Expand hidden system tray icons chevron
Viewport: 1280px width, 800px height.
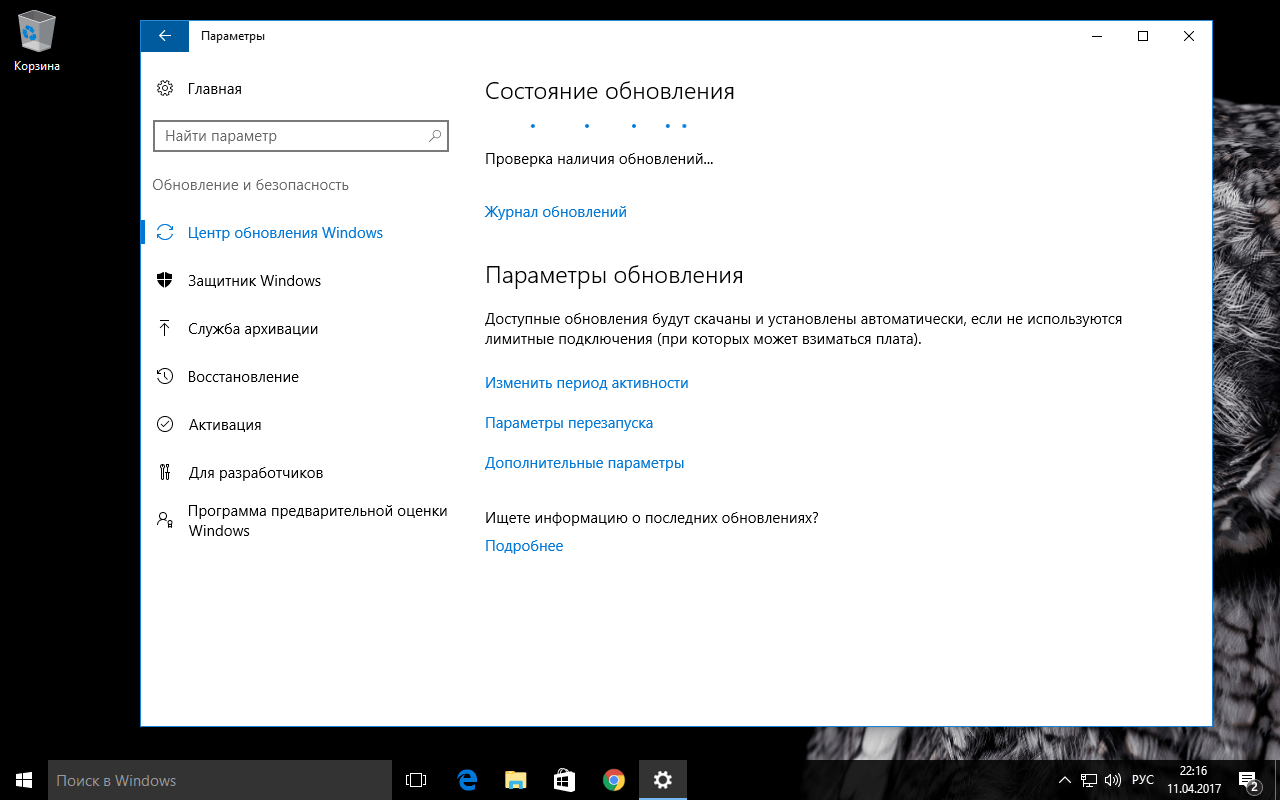[1065, 780]
